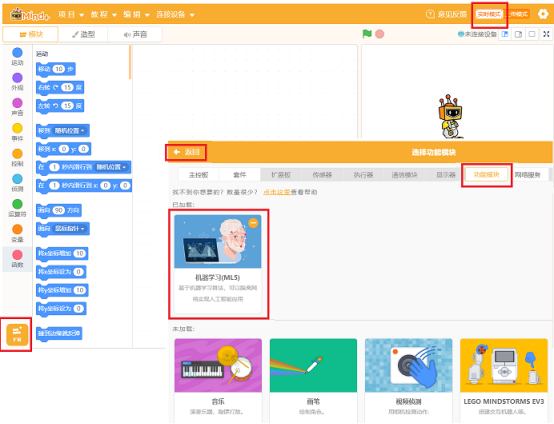Open the 点击这里 help link
The width and height of the screenshot is (554, 424).
point(277,192)
